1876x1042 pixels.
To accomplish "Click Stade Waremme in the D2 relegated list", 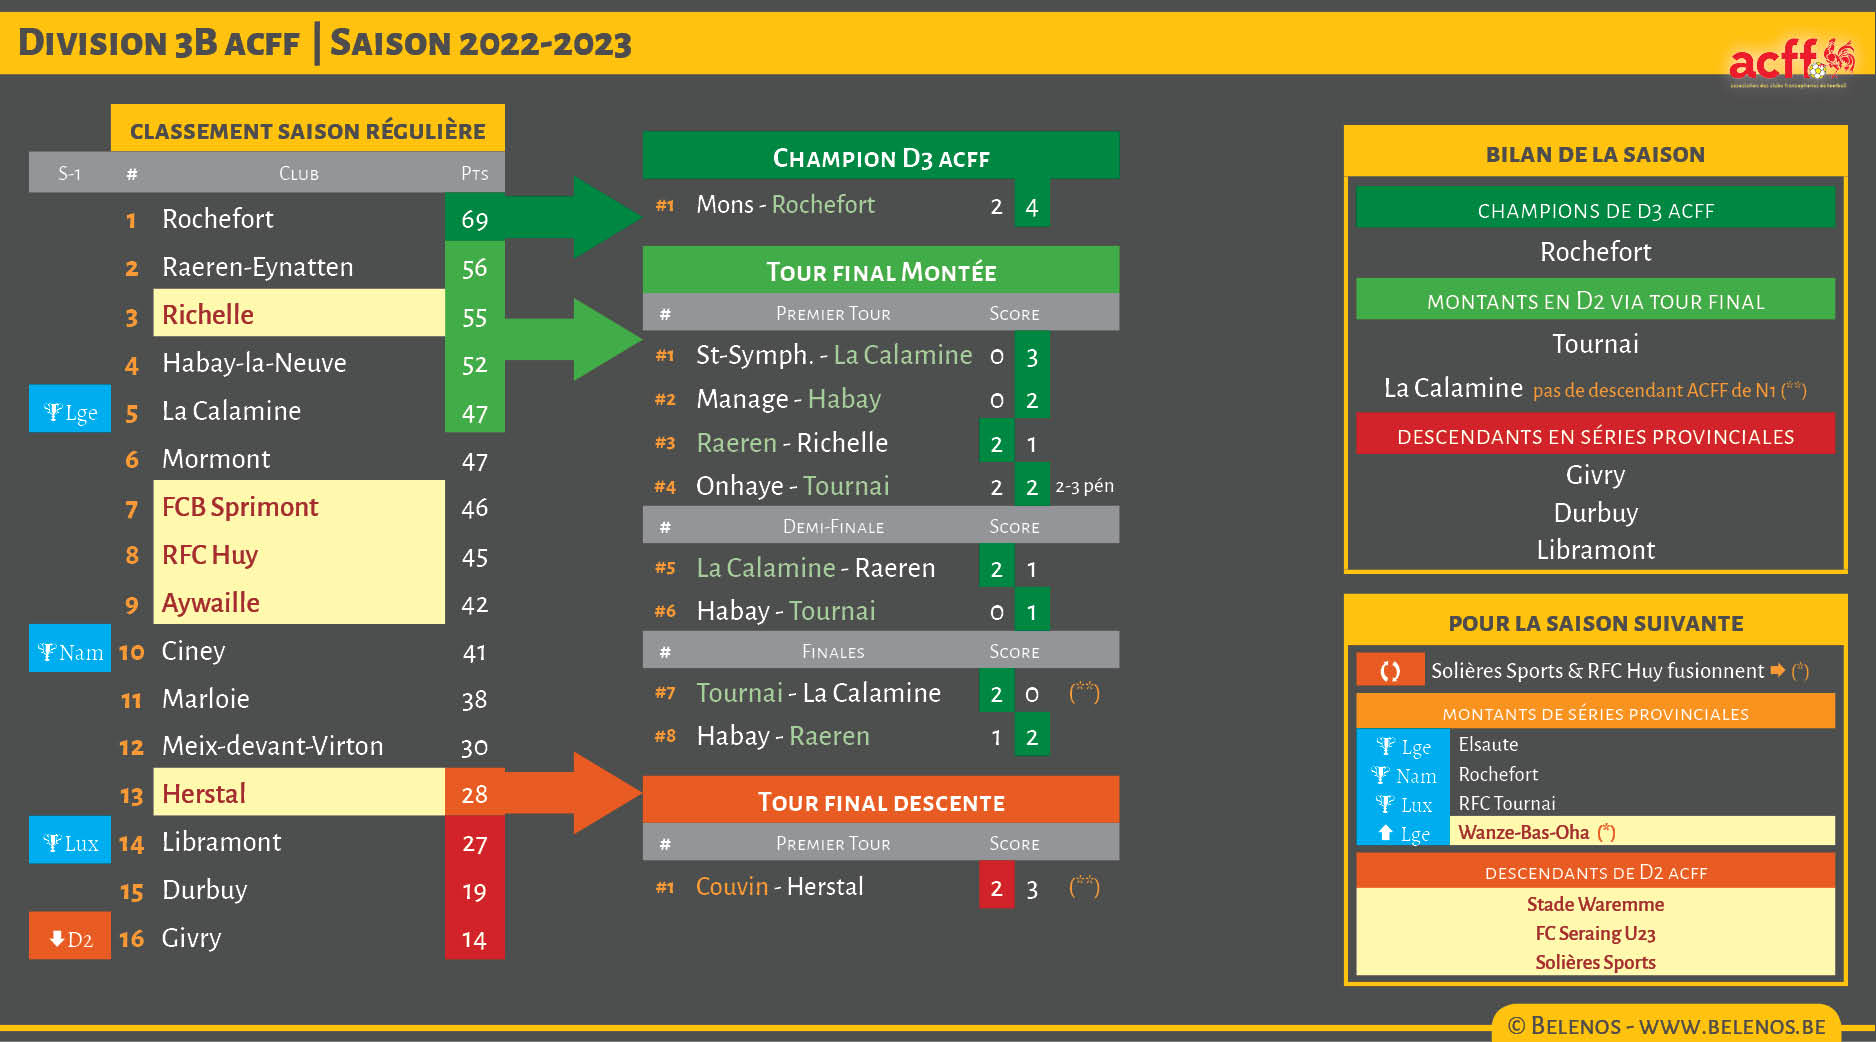I will (1595, 904).
